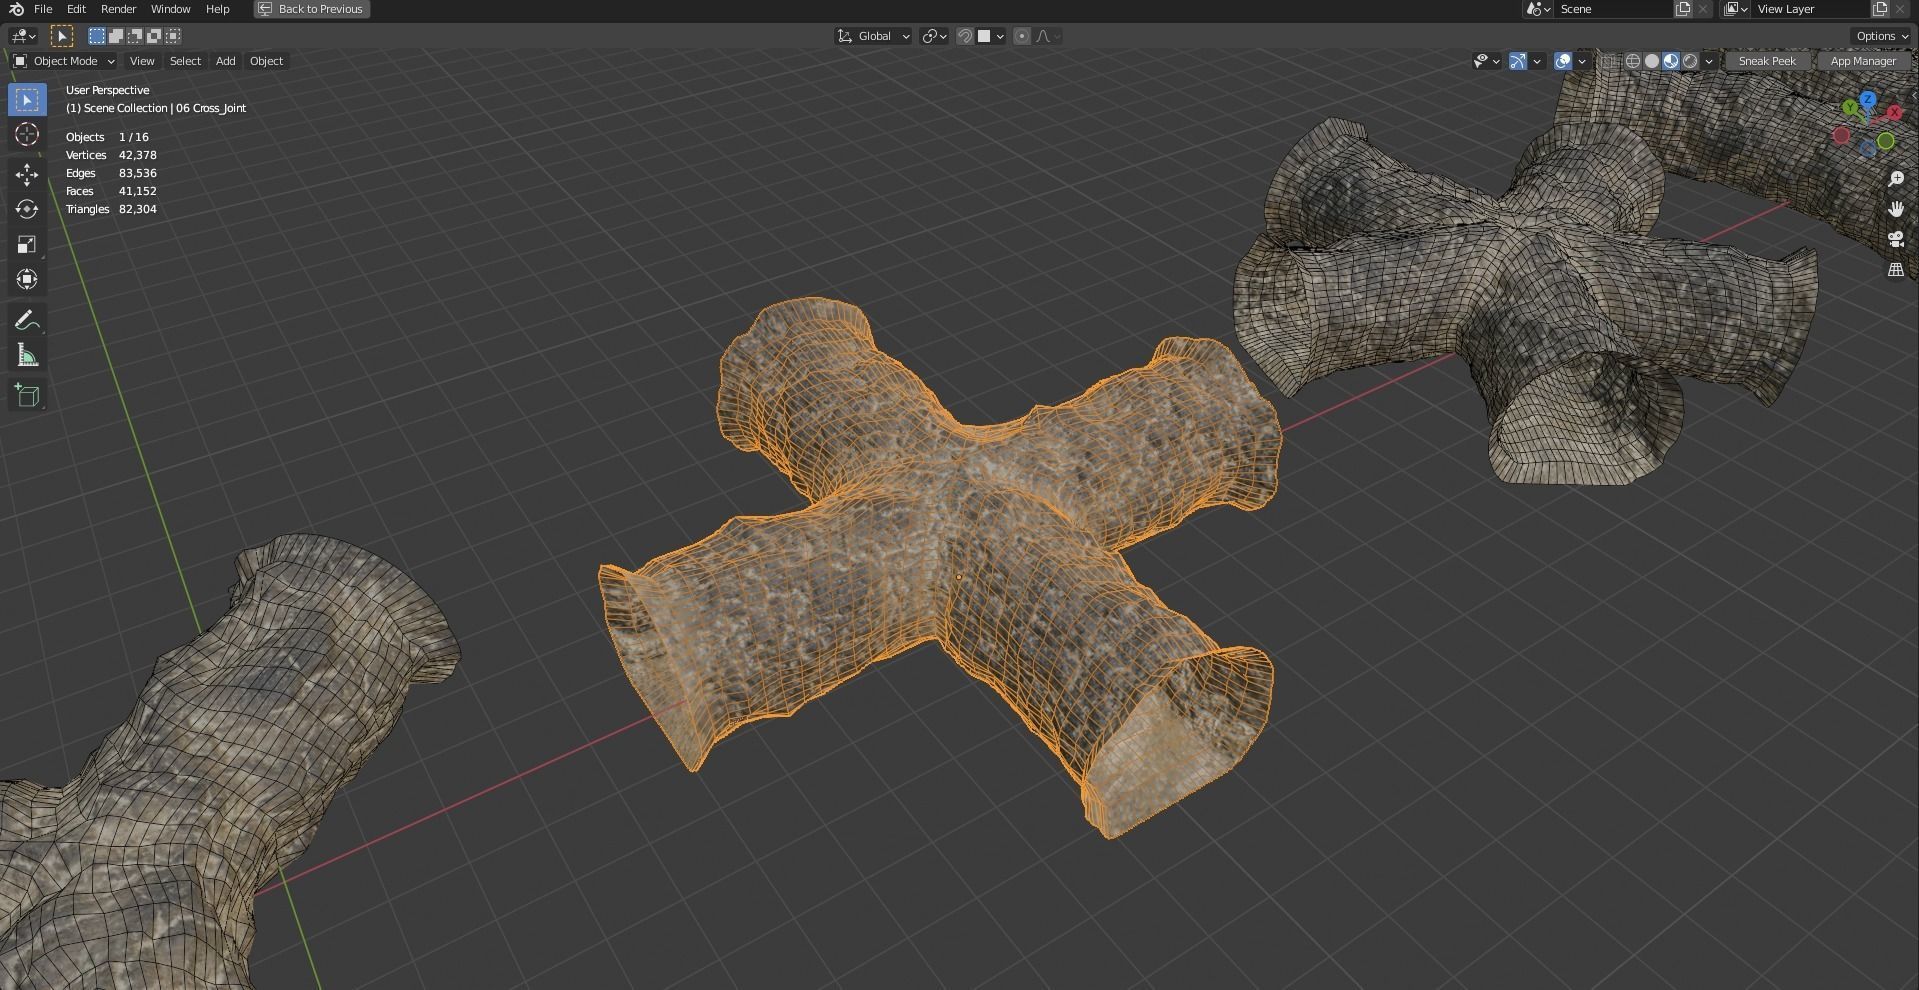This screenshot has width=1919, height=990.
Task: Select the Select Box tool in toolbar
Action: (27, 100)
